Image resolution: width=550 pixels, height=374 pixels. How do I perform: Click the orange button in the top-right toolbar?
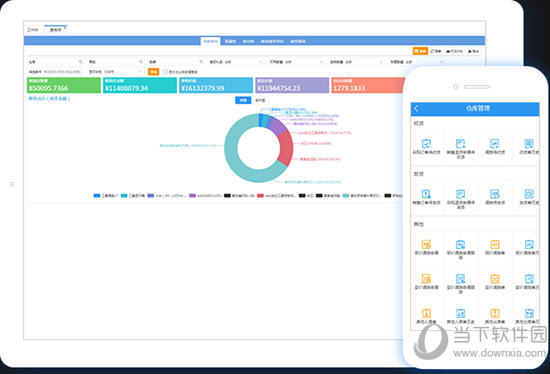click(x=420, y=51)
